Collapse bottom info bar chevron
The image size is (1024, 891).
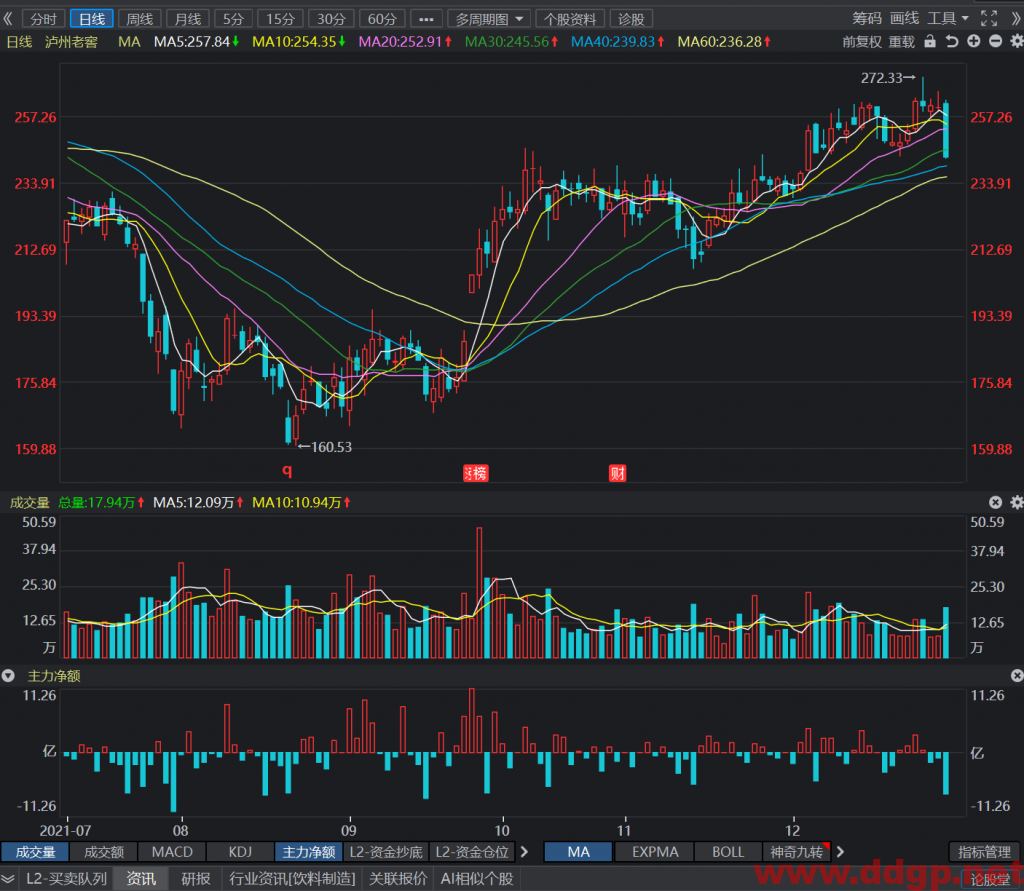(x=8, y=879)
